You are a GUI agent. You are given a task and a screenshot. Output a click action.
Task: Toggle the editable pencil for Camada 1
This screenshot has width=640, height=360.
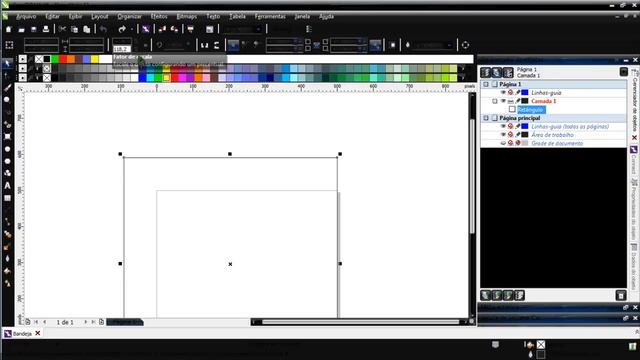coord(518,101)
